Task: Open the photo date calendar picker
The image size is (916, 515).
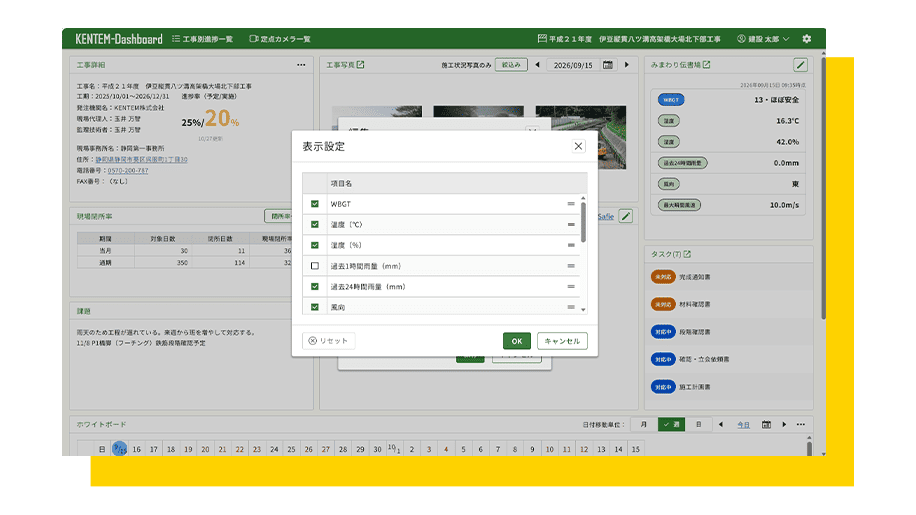Action: coord(608,65)
